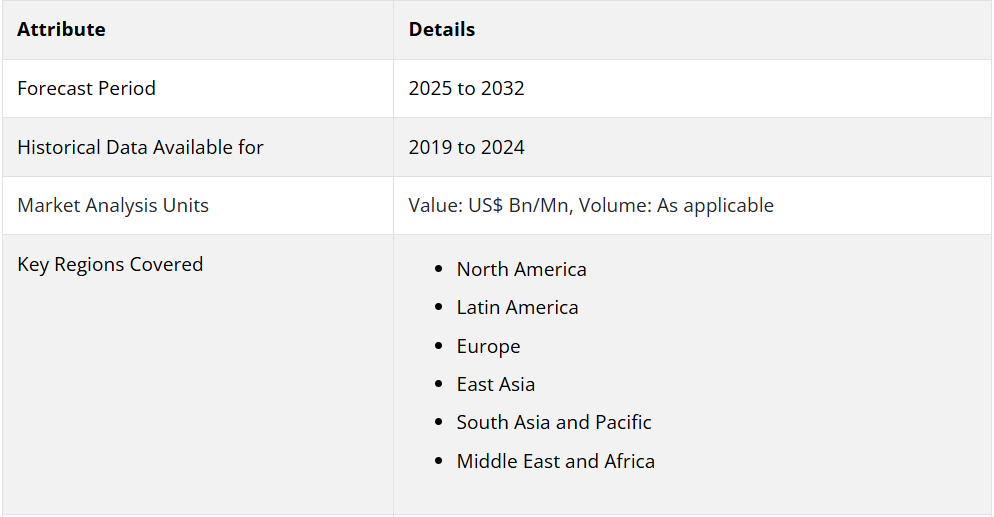Click the bullet beside North America
This screenshot has width=994, height=517.
[438, 269]
